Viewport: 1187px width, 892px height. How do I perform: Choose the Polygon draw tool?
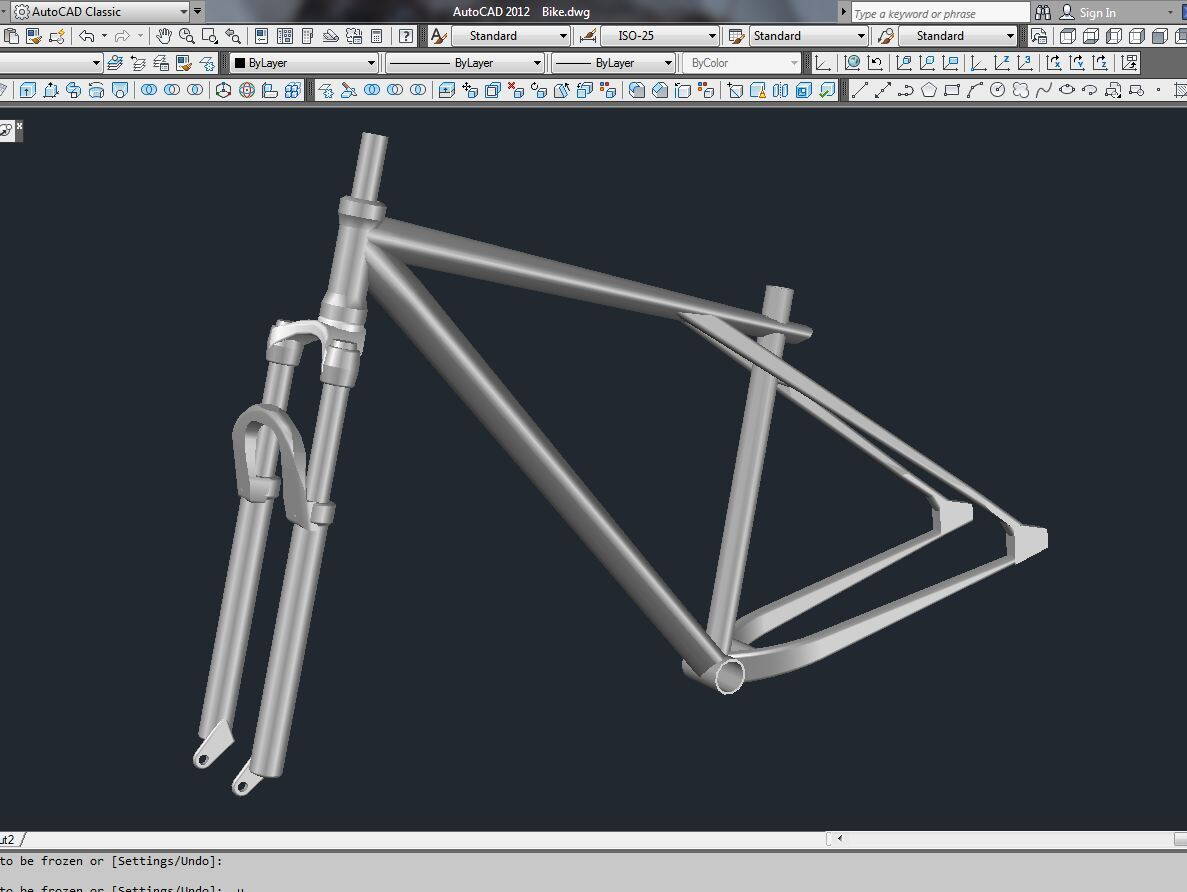(x=929, y=90)
